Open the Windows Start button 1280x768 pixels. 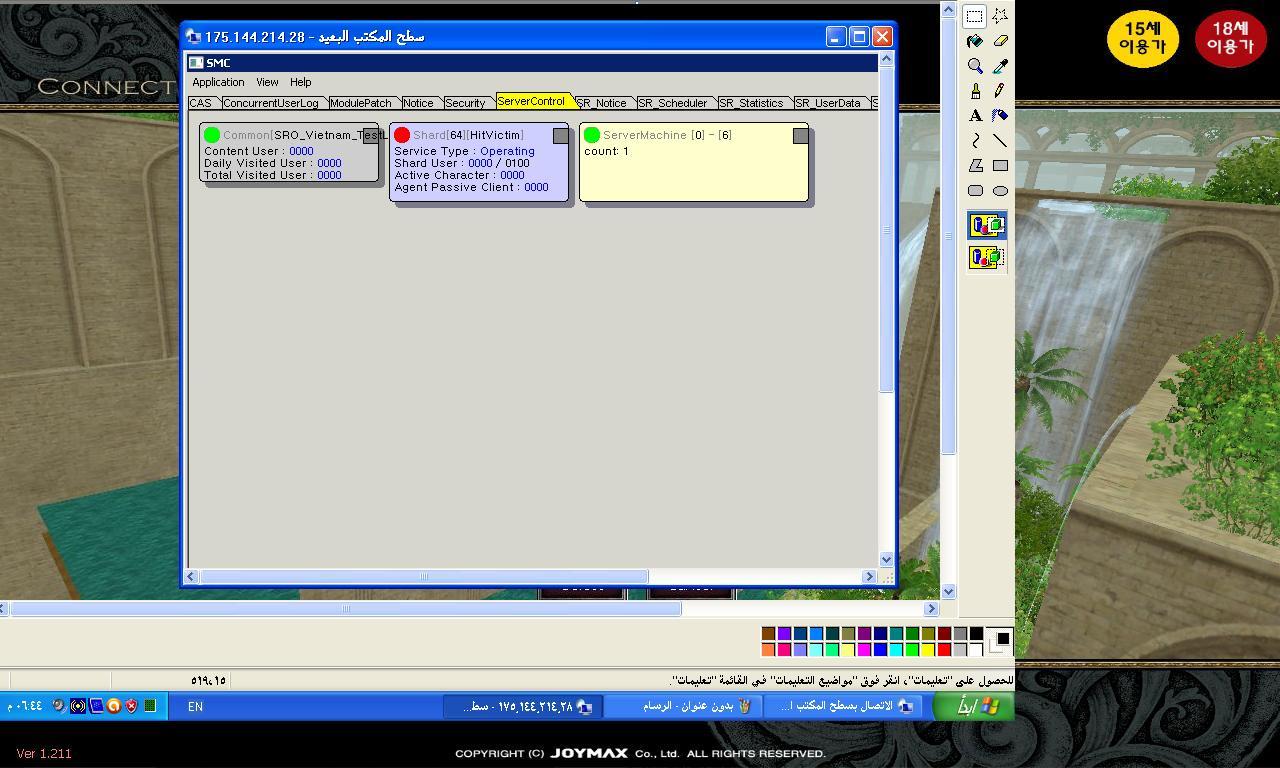coord(973,706)
